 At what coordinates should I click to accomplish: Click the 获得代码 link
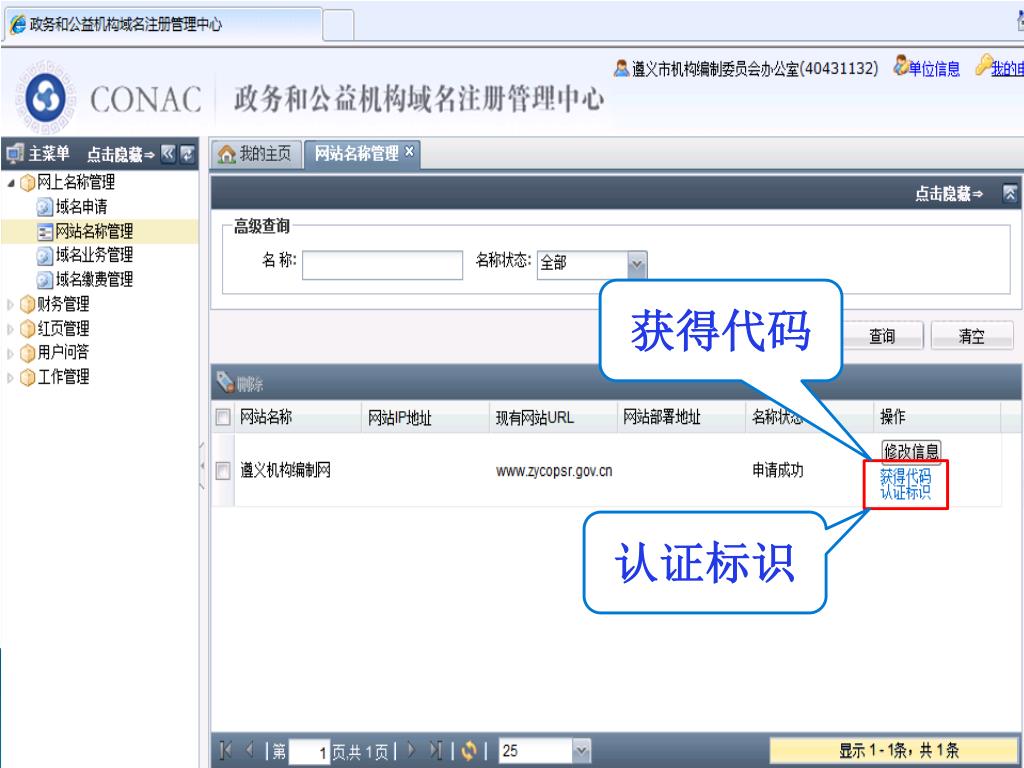[905, 477]
